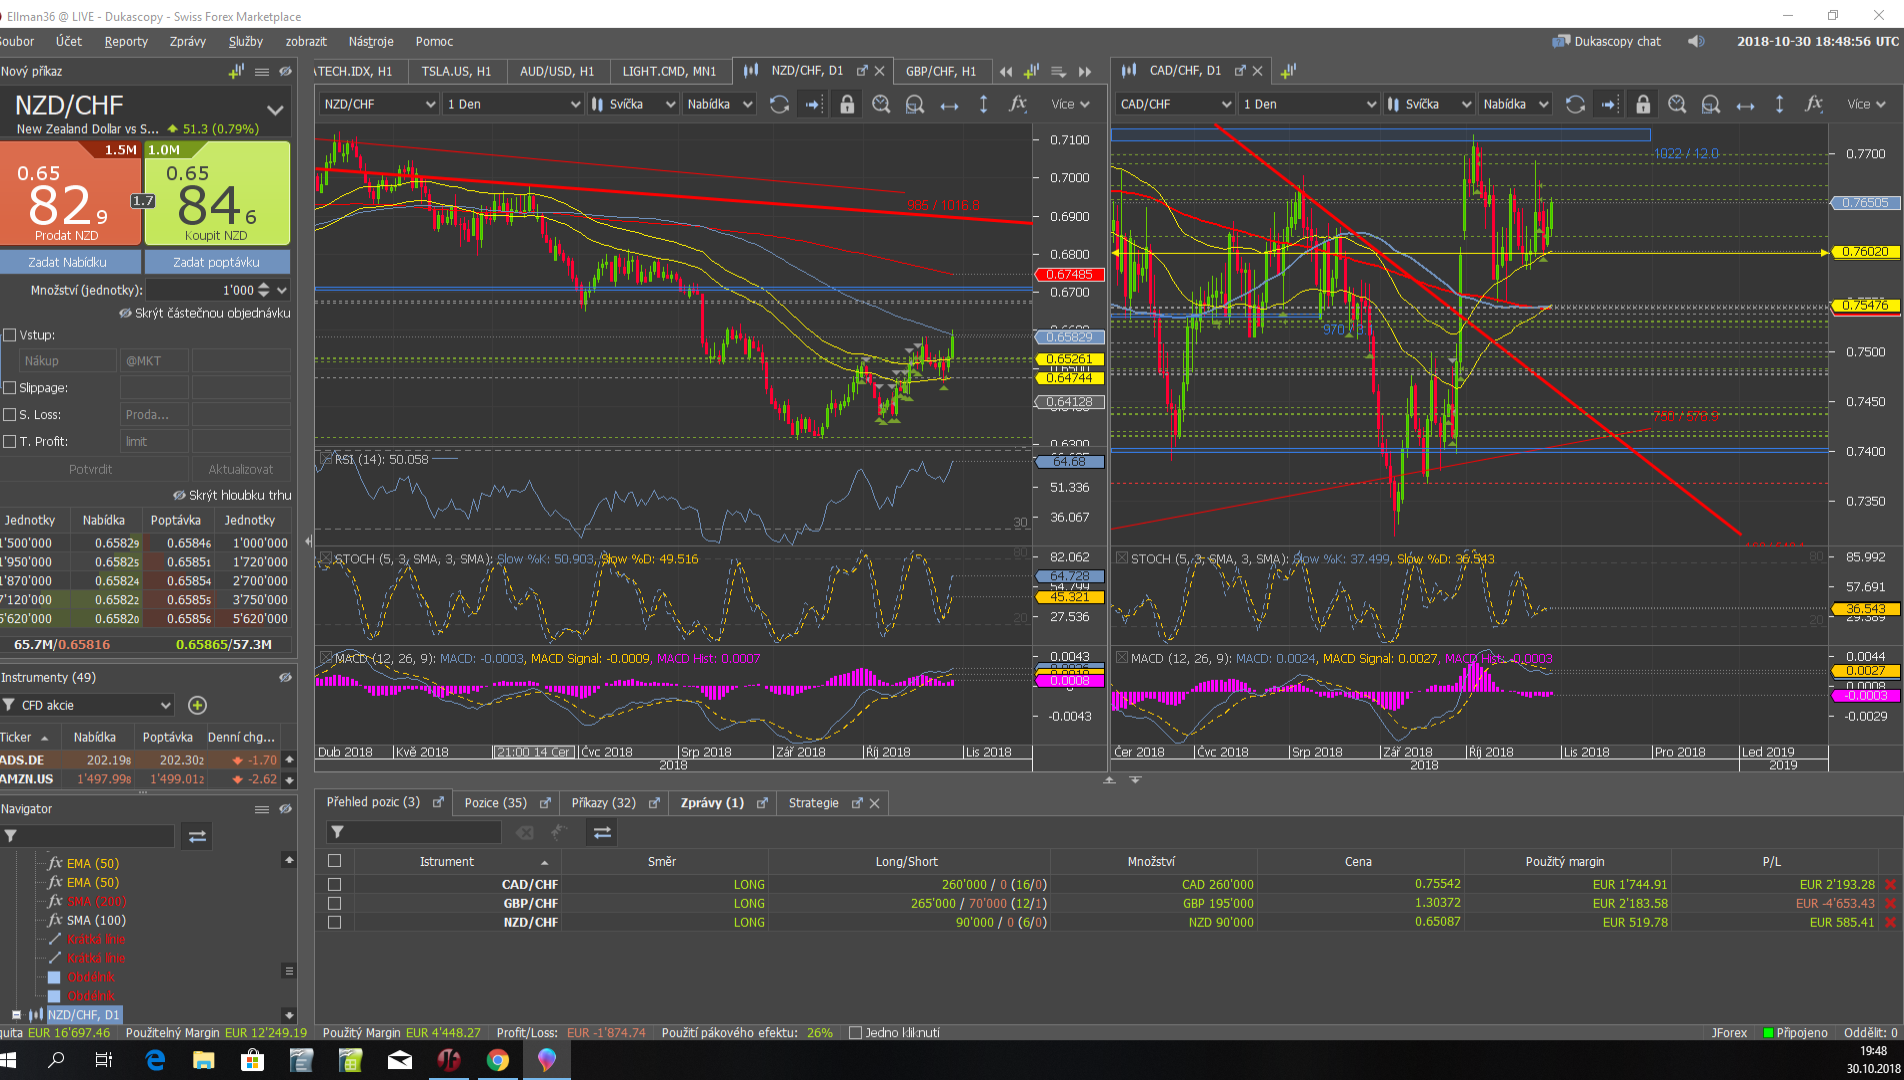Open the Služby menu

(x=246, y=41)
